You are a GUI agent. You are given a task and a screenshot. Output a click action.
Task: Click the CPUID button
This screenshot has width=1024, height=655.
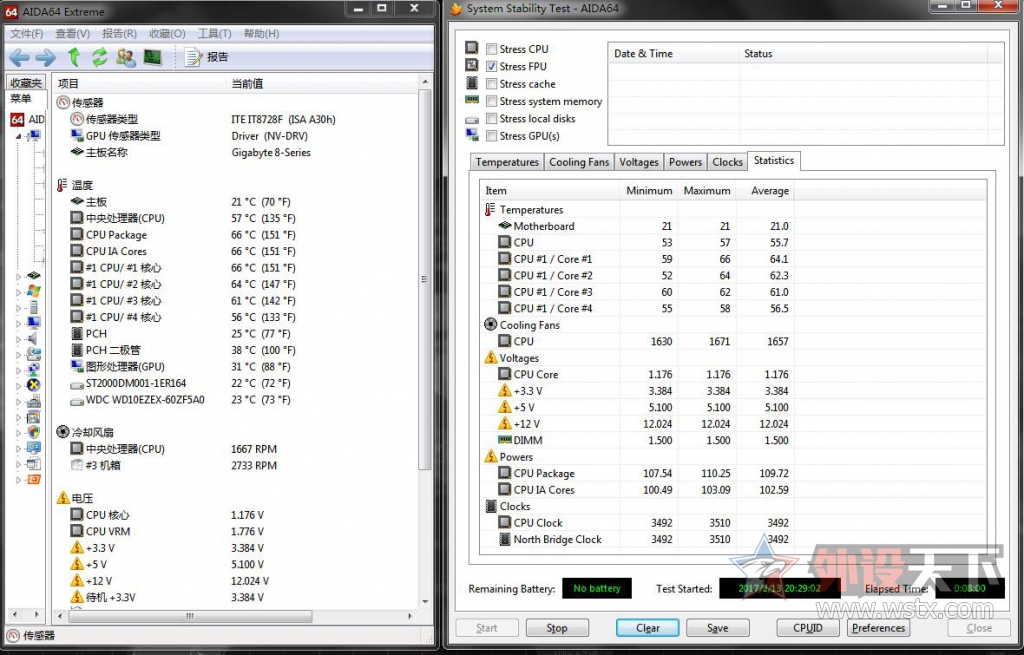tap(808, 628)
